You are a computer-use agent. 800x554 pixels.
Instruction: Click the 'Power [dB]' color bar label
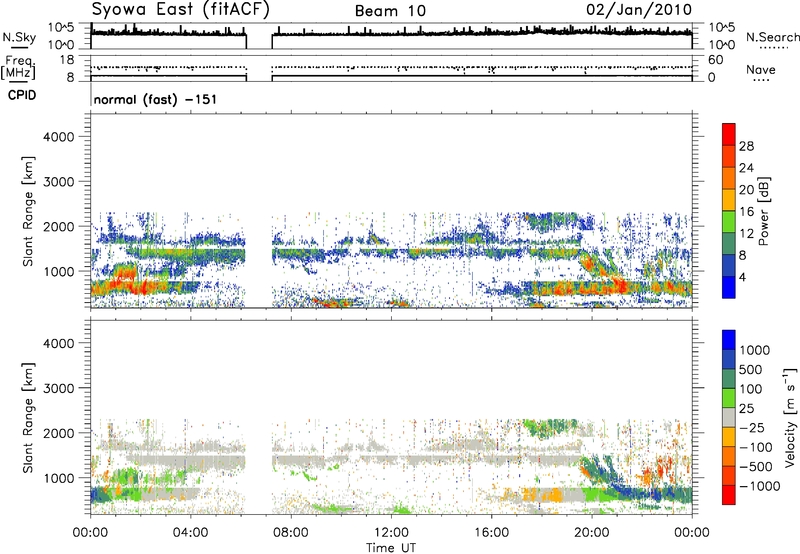pos(763,211)
